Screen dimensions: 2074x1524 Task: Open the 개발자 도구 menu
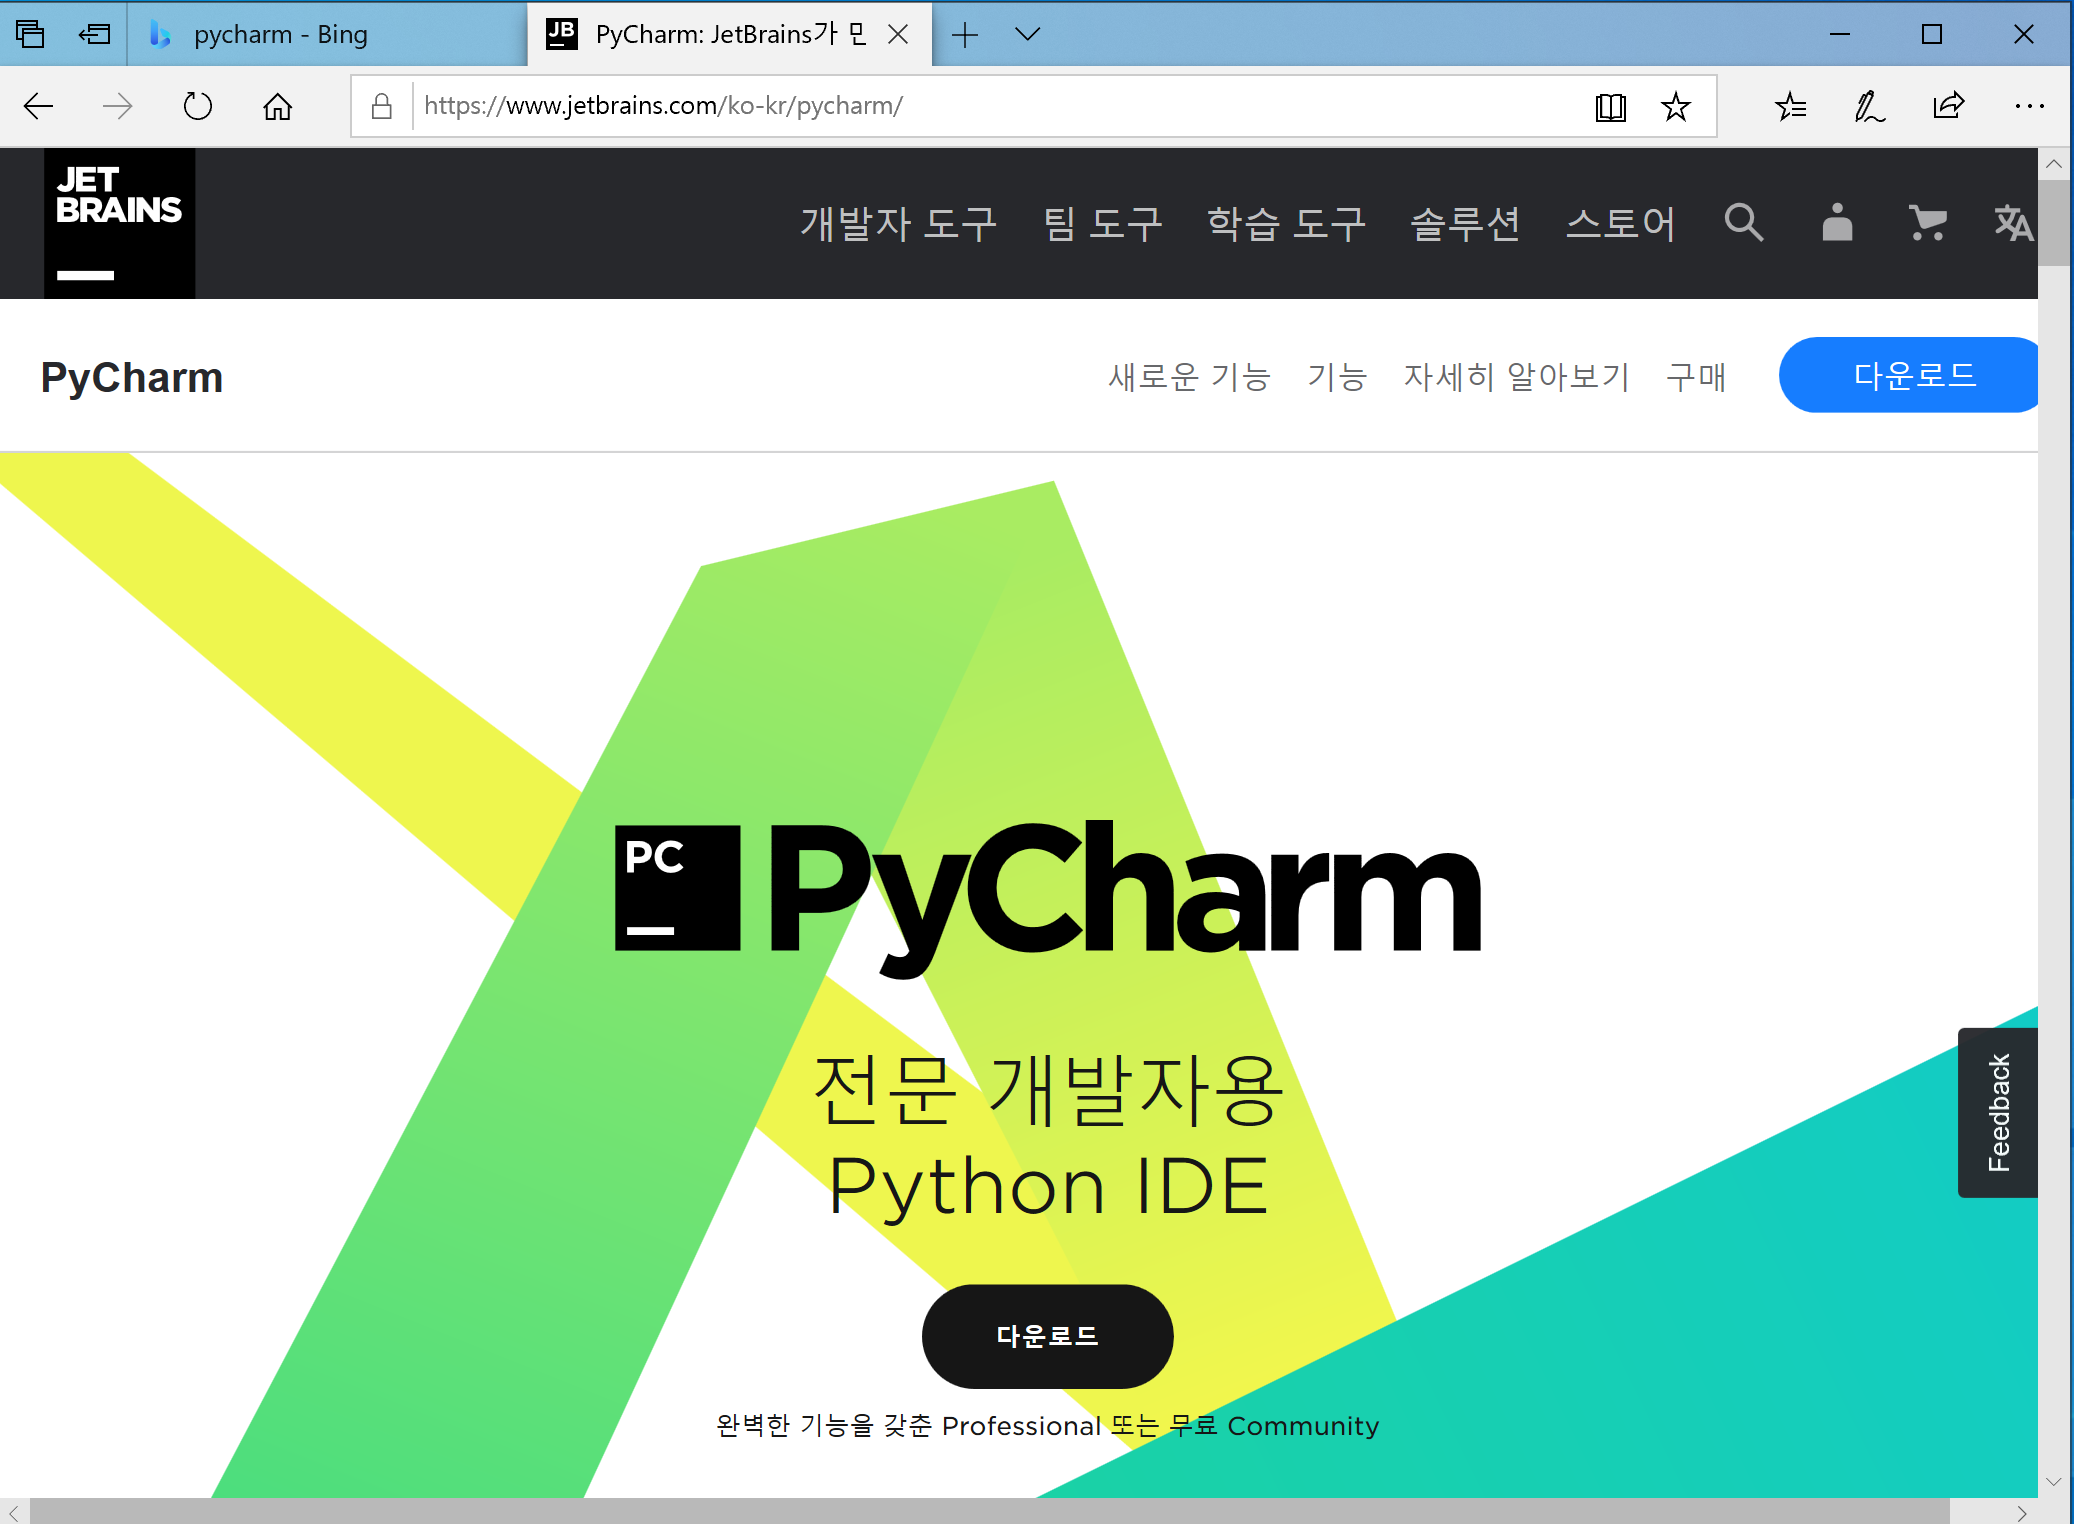click(x=898, y=223)
